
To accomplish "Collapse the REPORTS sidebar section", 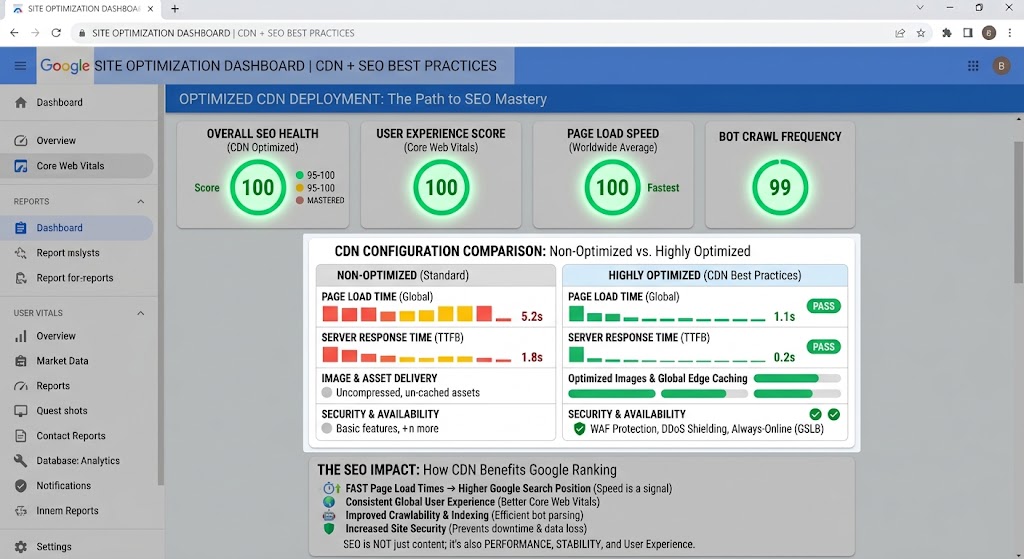I will (x=140, y=202).
